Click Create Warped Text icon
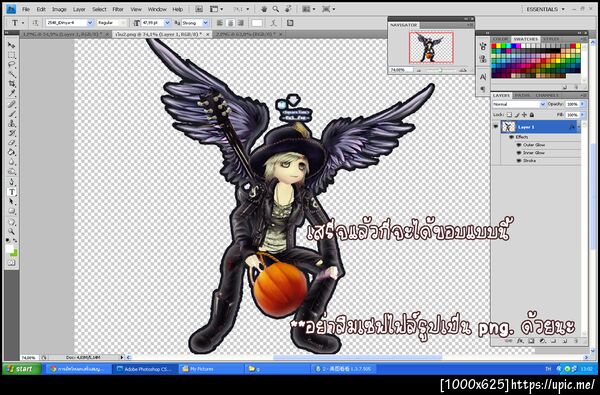Image resolution: width=600 pixels, height=395 pixels. point(273,23)
